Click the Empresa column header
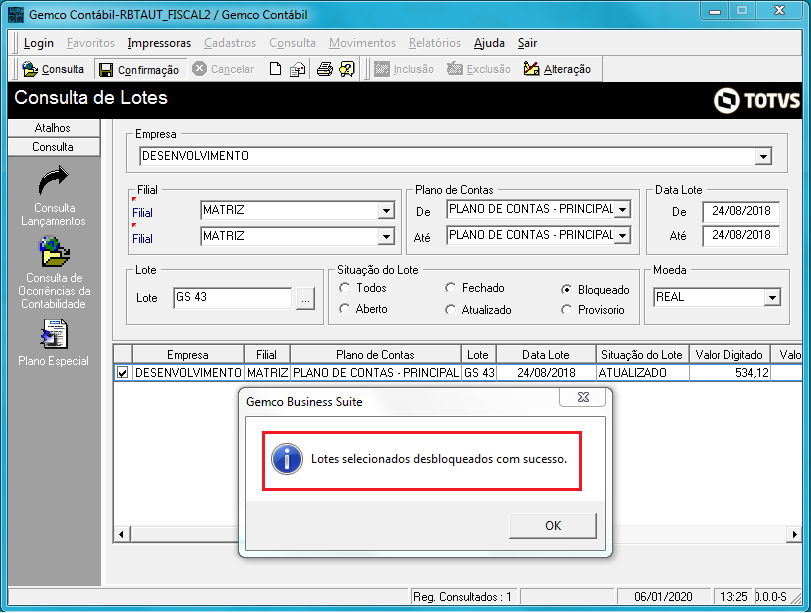This screenshot has width=811, height=613. click(x=188, y=355)
